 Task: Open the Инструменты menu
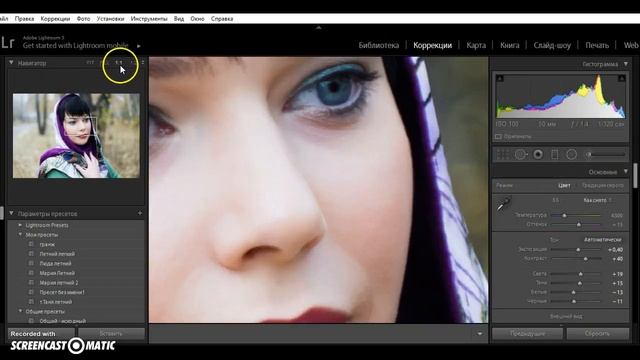(x=149, y=19)
